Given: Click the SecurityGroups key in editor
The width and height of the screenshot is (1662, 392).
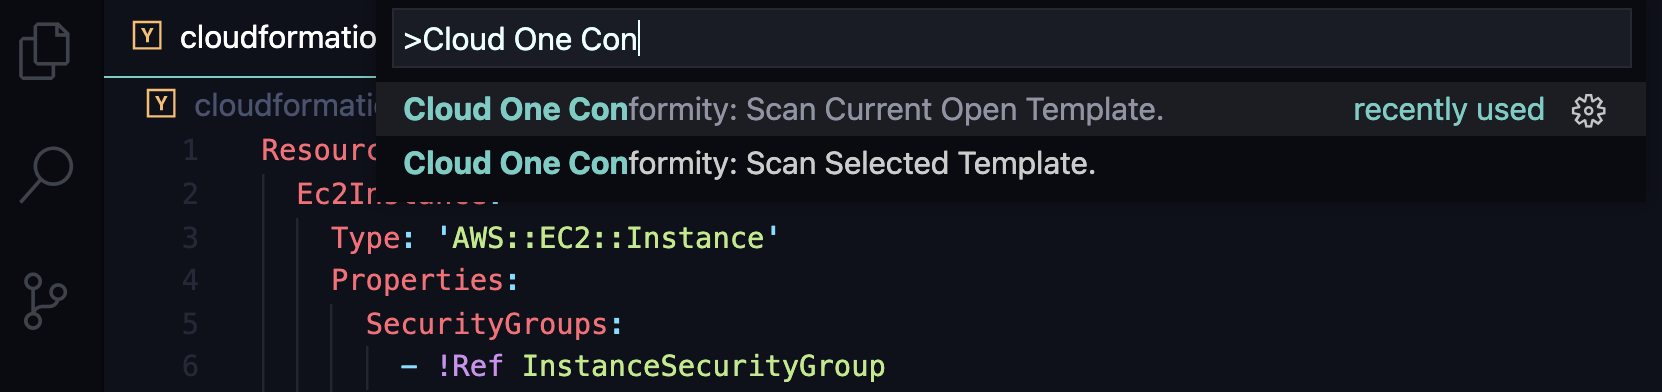Looking at the screenshot, I should tap(487, 324).
